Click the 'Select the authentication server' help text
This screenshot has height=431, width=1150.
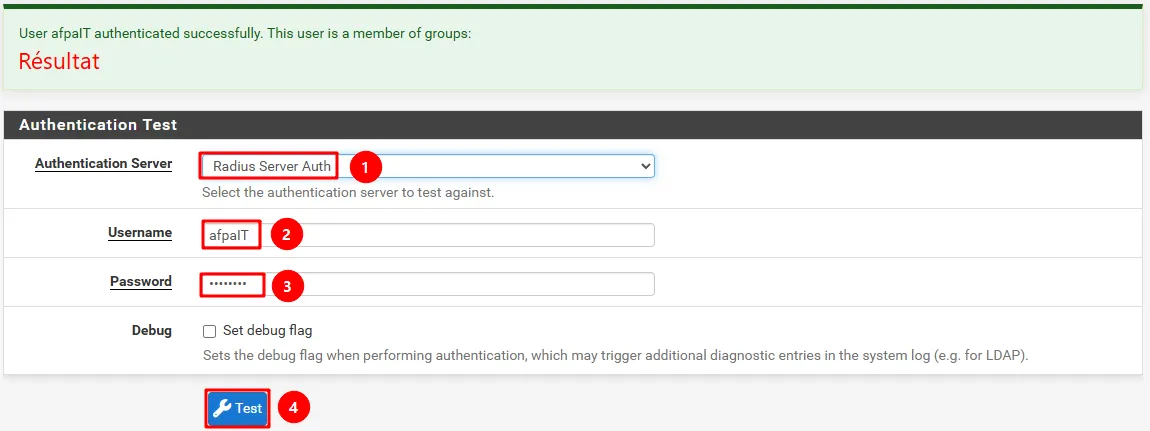click(x=348, y=194)
